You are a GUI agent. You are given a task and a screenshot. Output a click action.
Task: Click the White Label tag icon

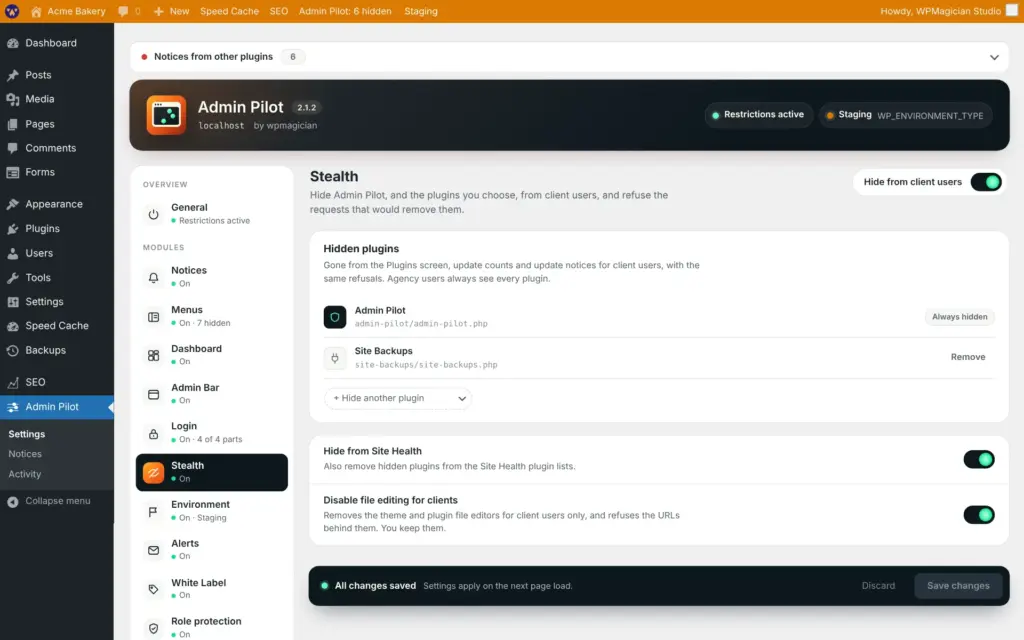click(x=153, y=589)
